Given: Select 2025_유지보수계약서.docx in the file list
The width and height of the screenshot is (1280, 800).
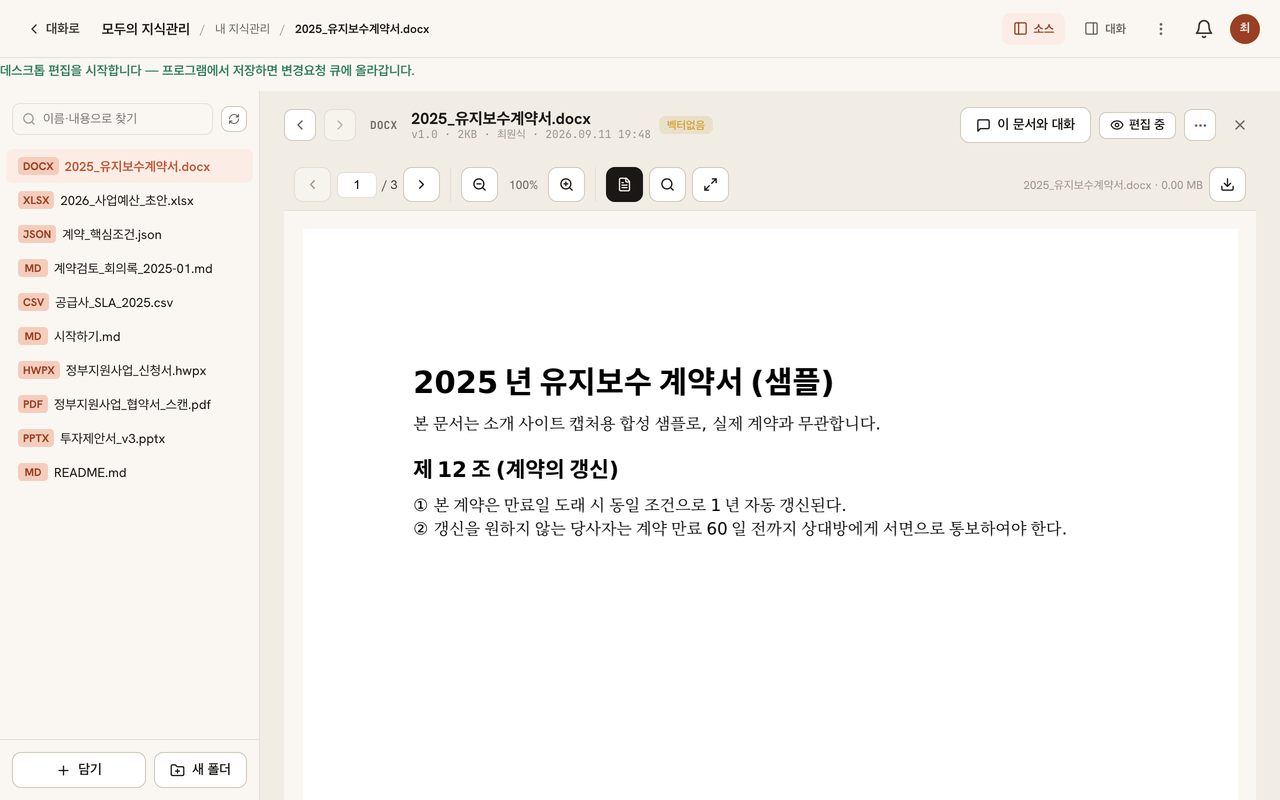Looking at the screenshot, I should click(x=129, y=166).
